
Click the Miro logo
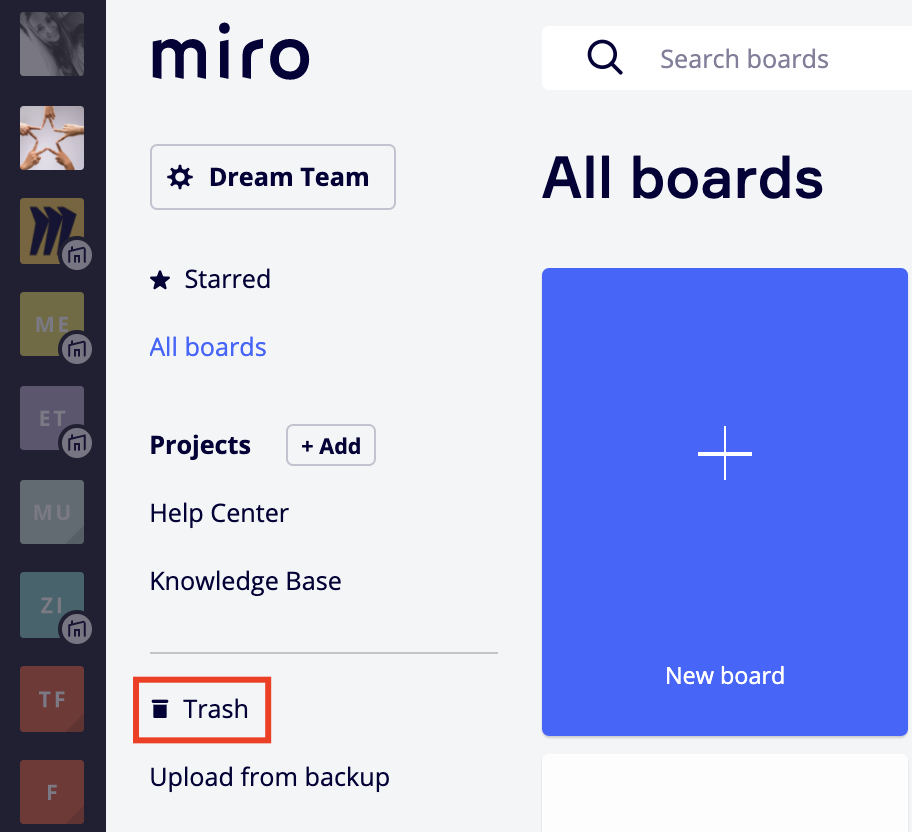pos(230,56)
